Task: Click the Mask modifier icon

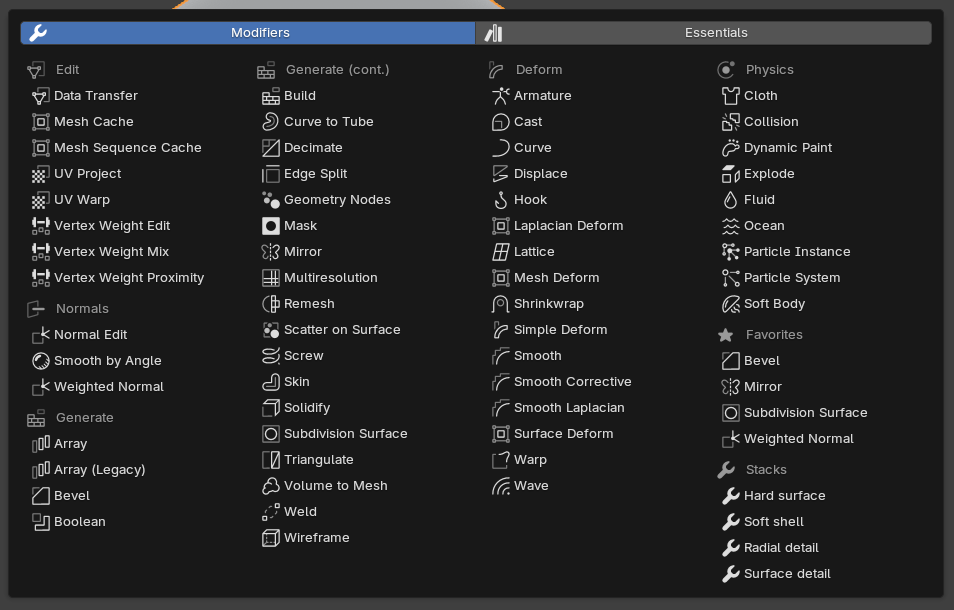Action: pyautogui.click(x=270, y=226)
